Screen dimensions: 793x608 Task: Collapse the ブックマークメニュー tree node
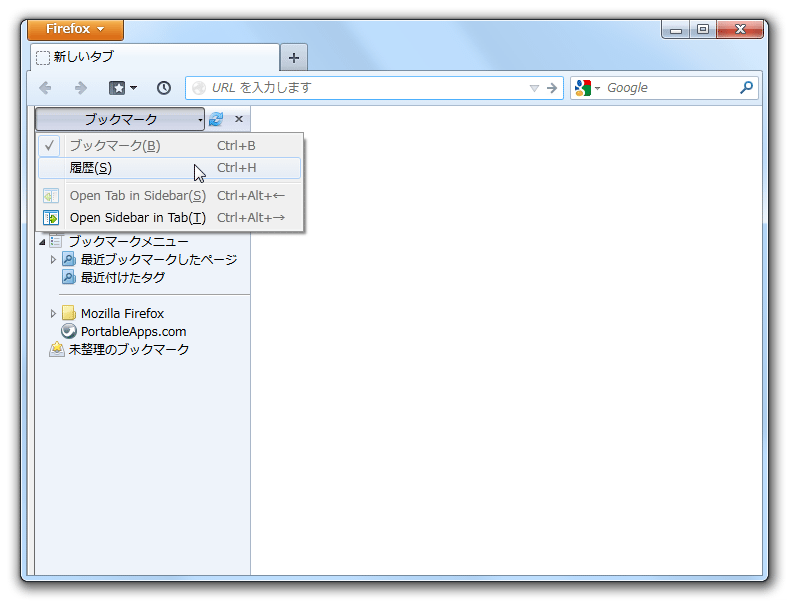point(42,242)
